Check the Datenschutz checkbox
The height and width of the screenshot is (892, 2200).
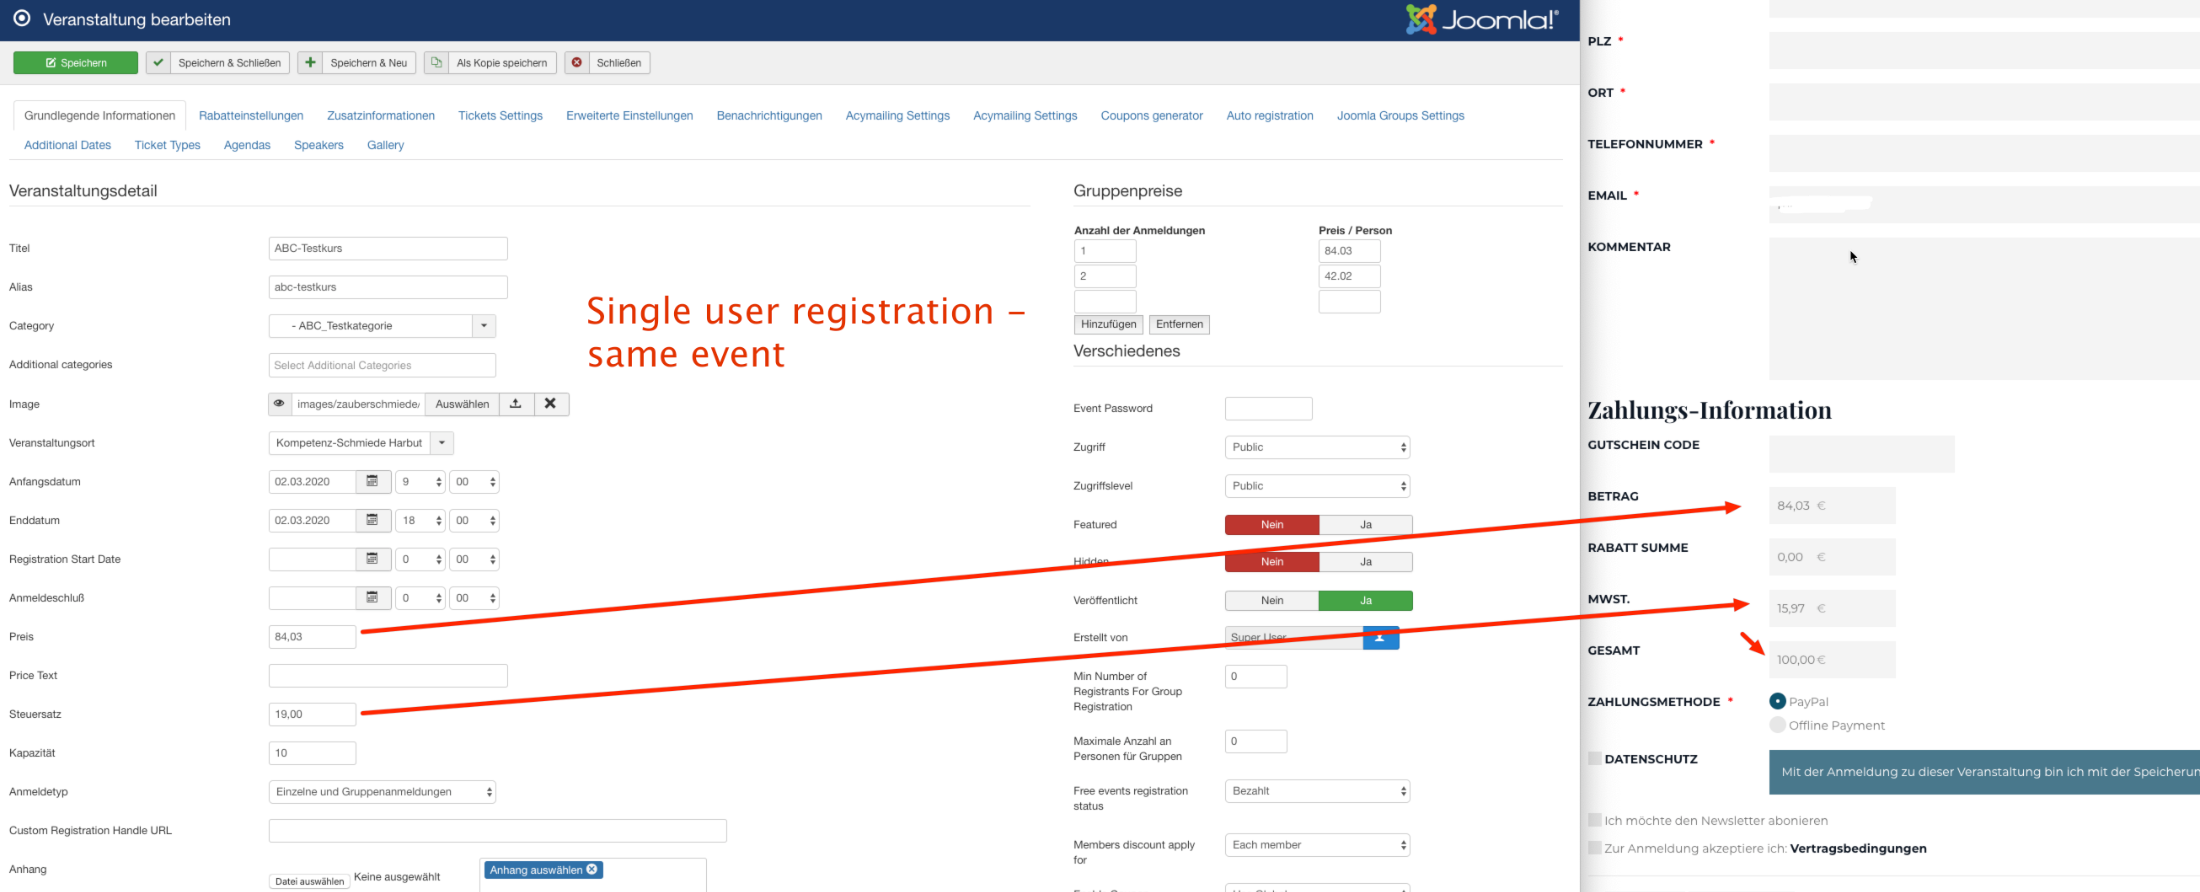1595,759
